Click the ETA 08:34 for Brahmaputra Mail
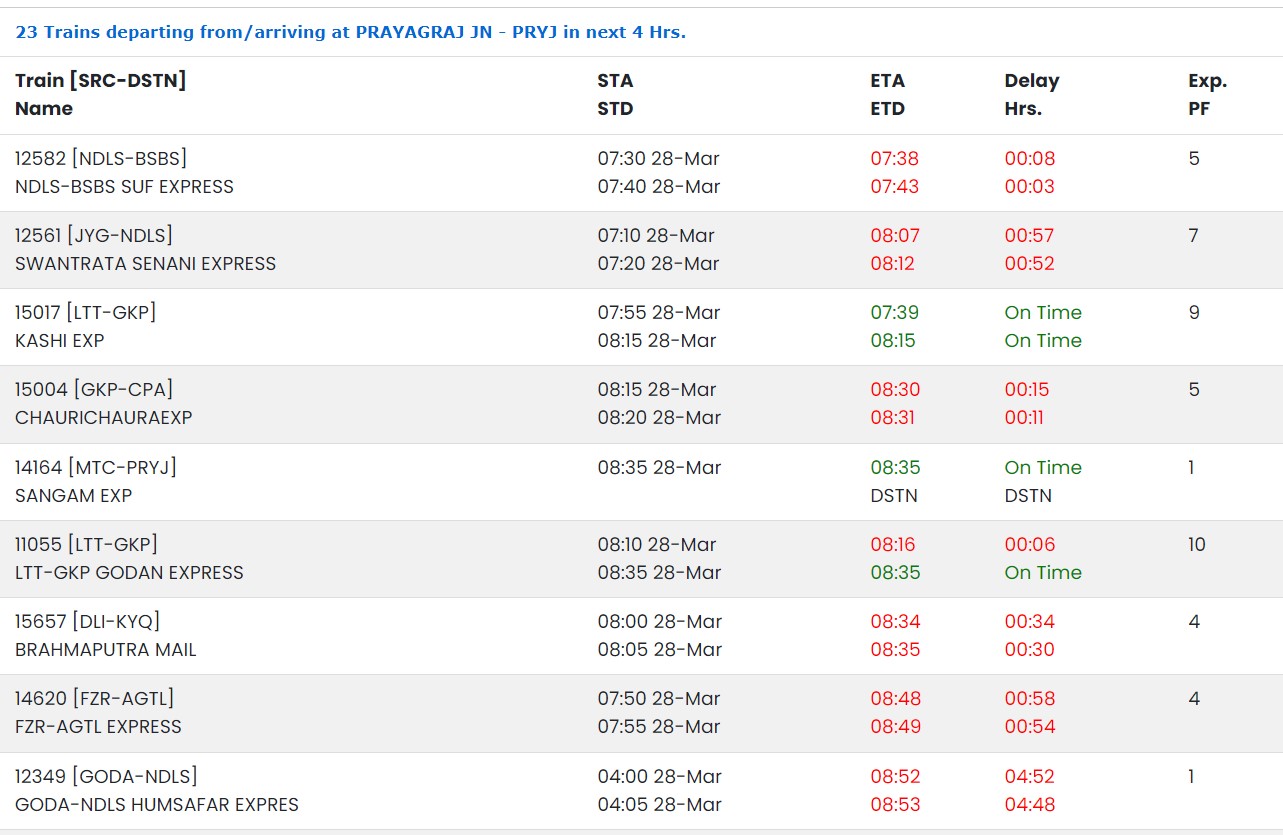The image size is (1283, 835). (894, 621)
